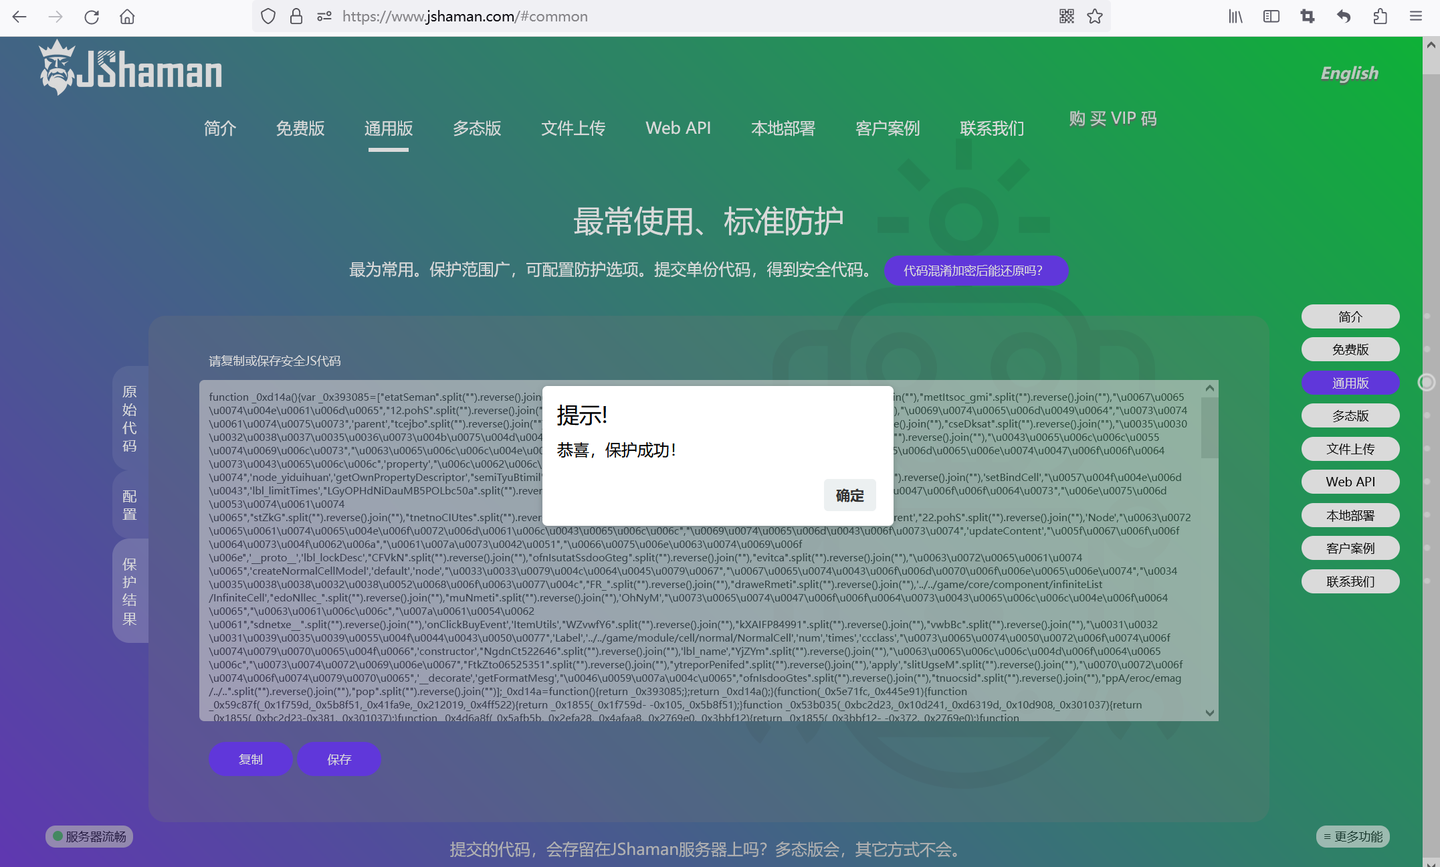Image resolution: width=1440 pixels, height=867 pixels.
Task: Expand the 更多功能 menu button
Action: click(x=1353, y=836)
